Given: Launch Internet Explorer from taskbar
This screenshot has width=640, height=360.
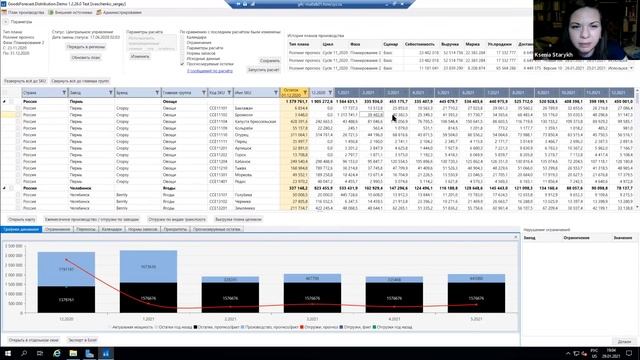Looking at the screenshot, I should (57, 353).
